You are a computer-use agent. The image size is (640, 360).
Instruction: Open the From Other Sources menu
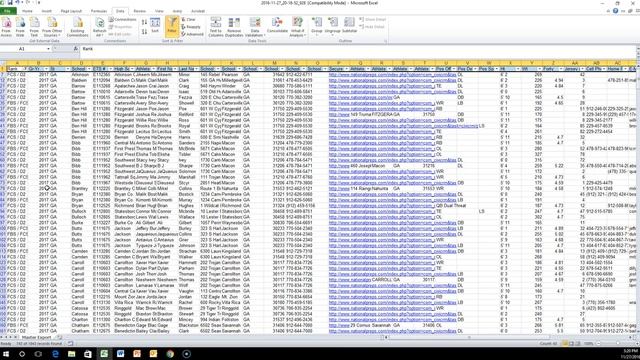click(52, 27)
